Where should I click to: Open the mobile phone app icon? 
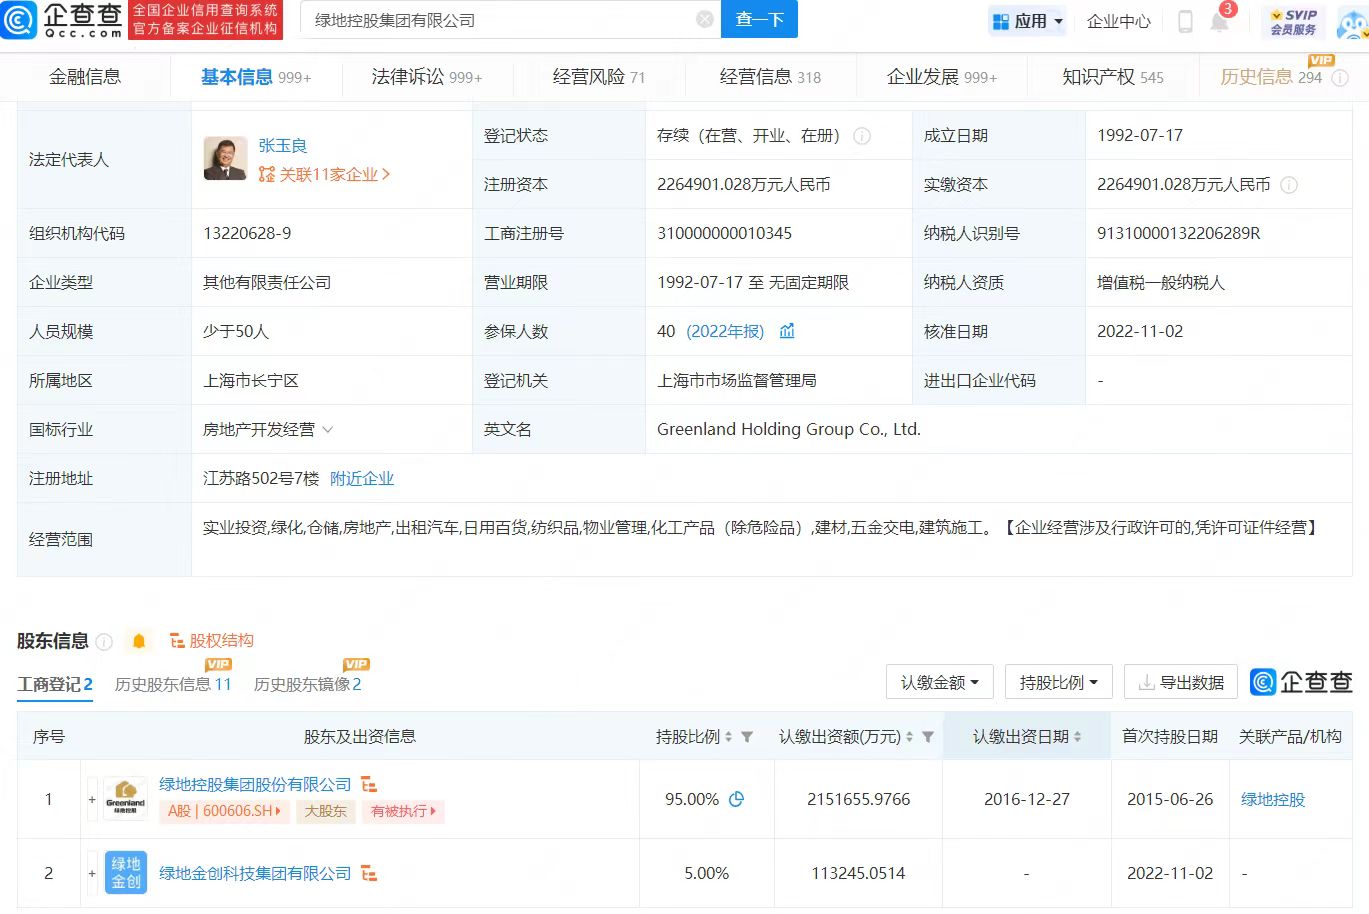click(1185, 21)
